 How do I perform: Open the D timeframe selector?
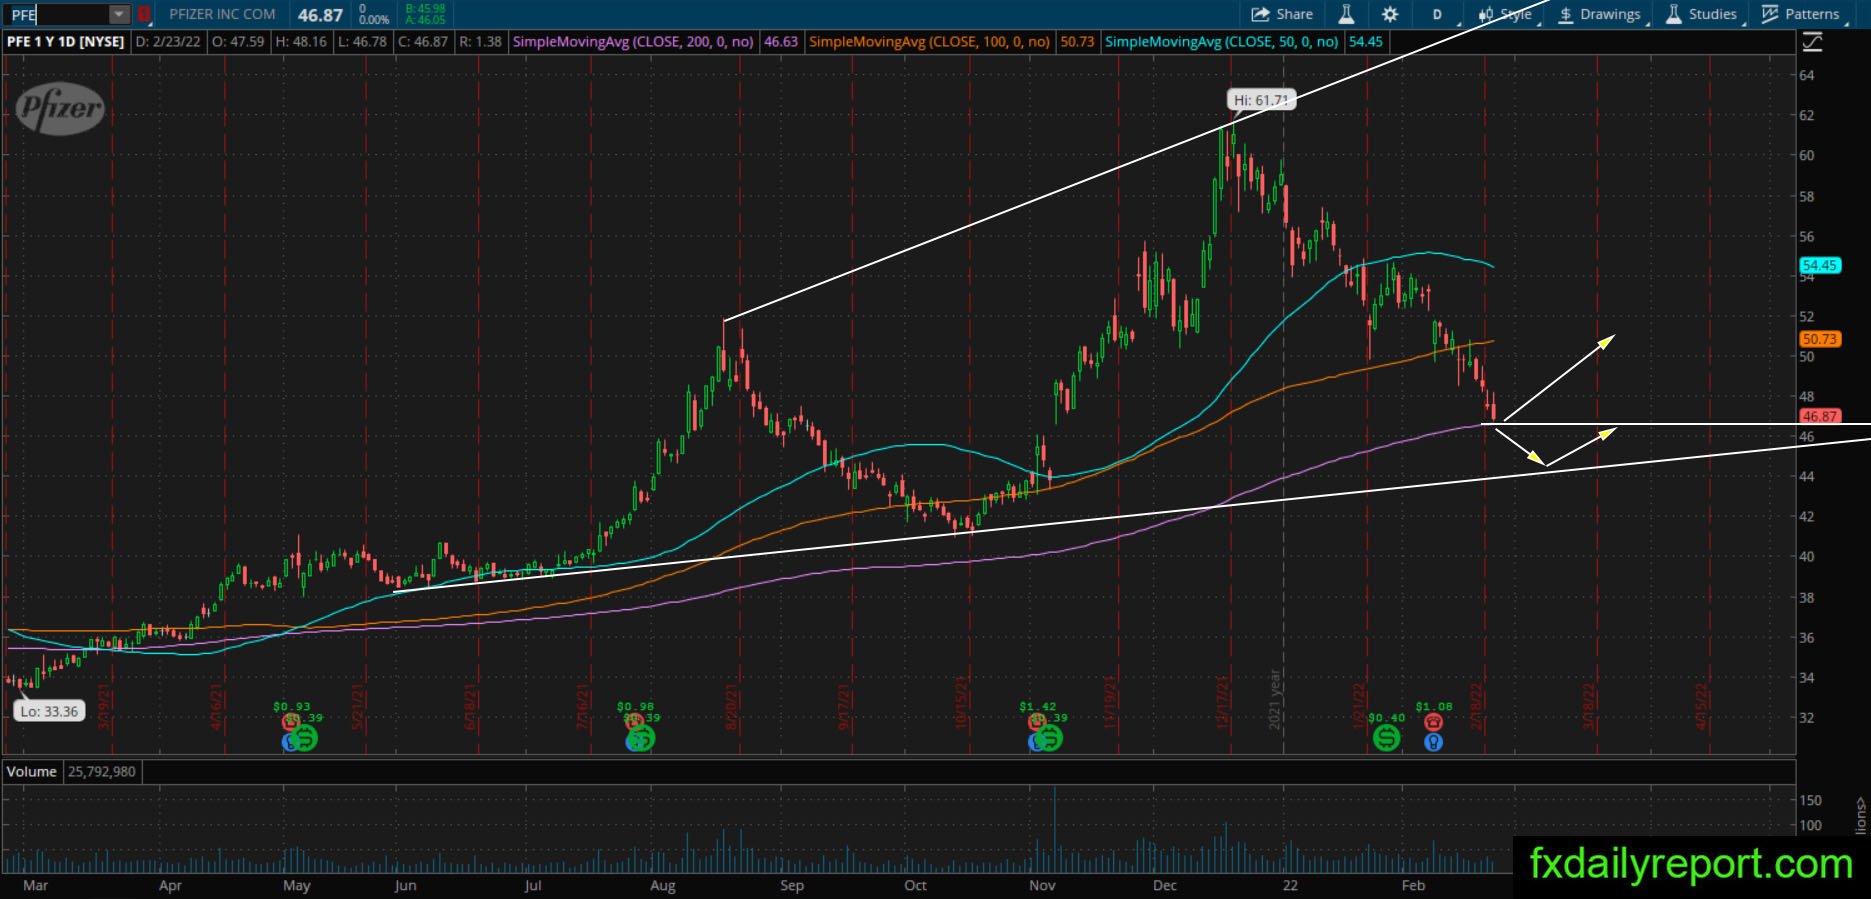click(x=1437, y=14)
